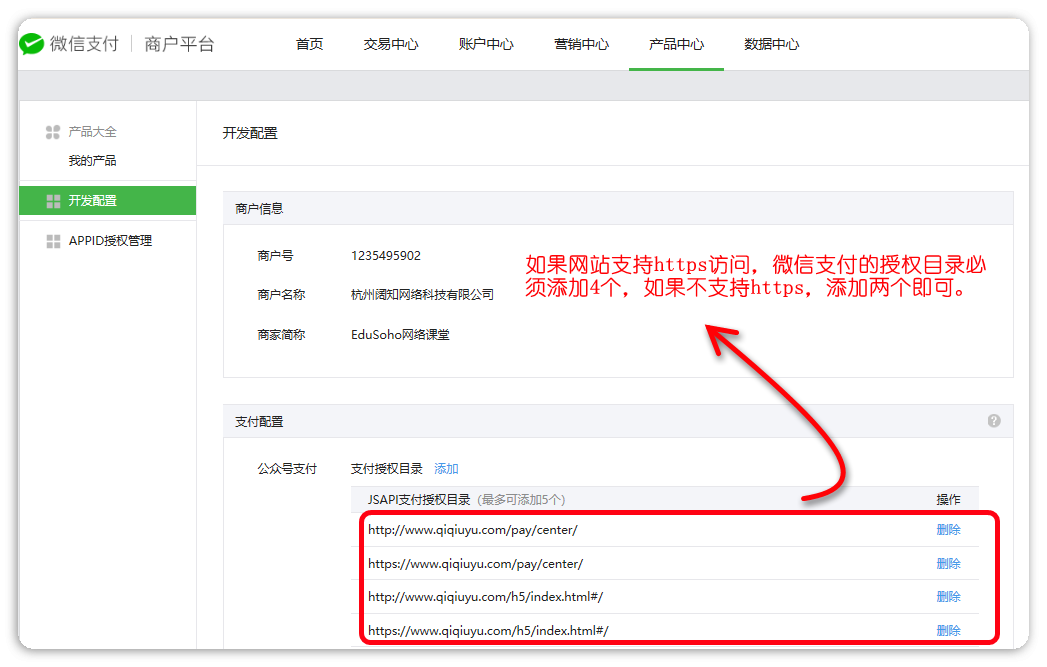
Task: Delete the https pay/center directory entry
Action: (948, 564)
